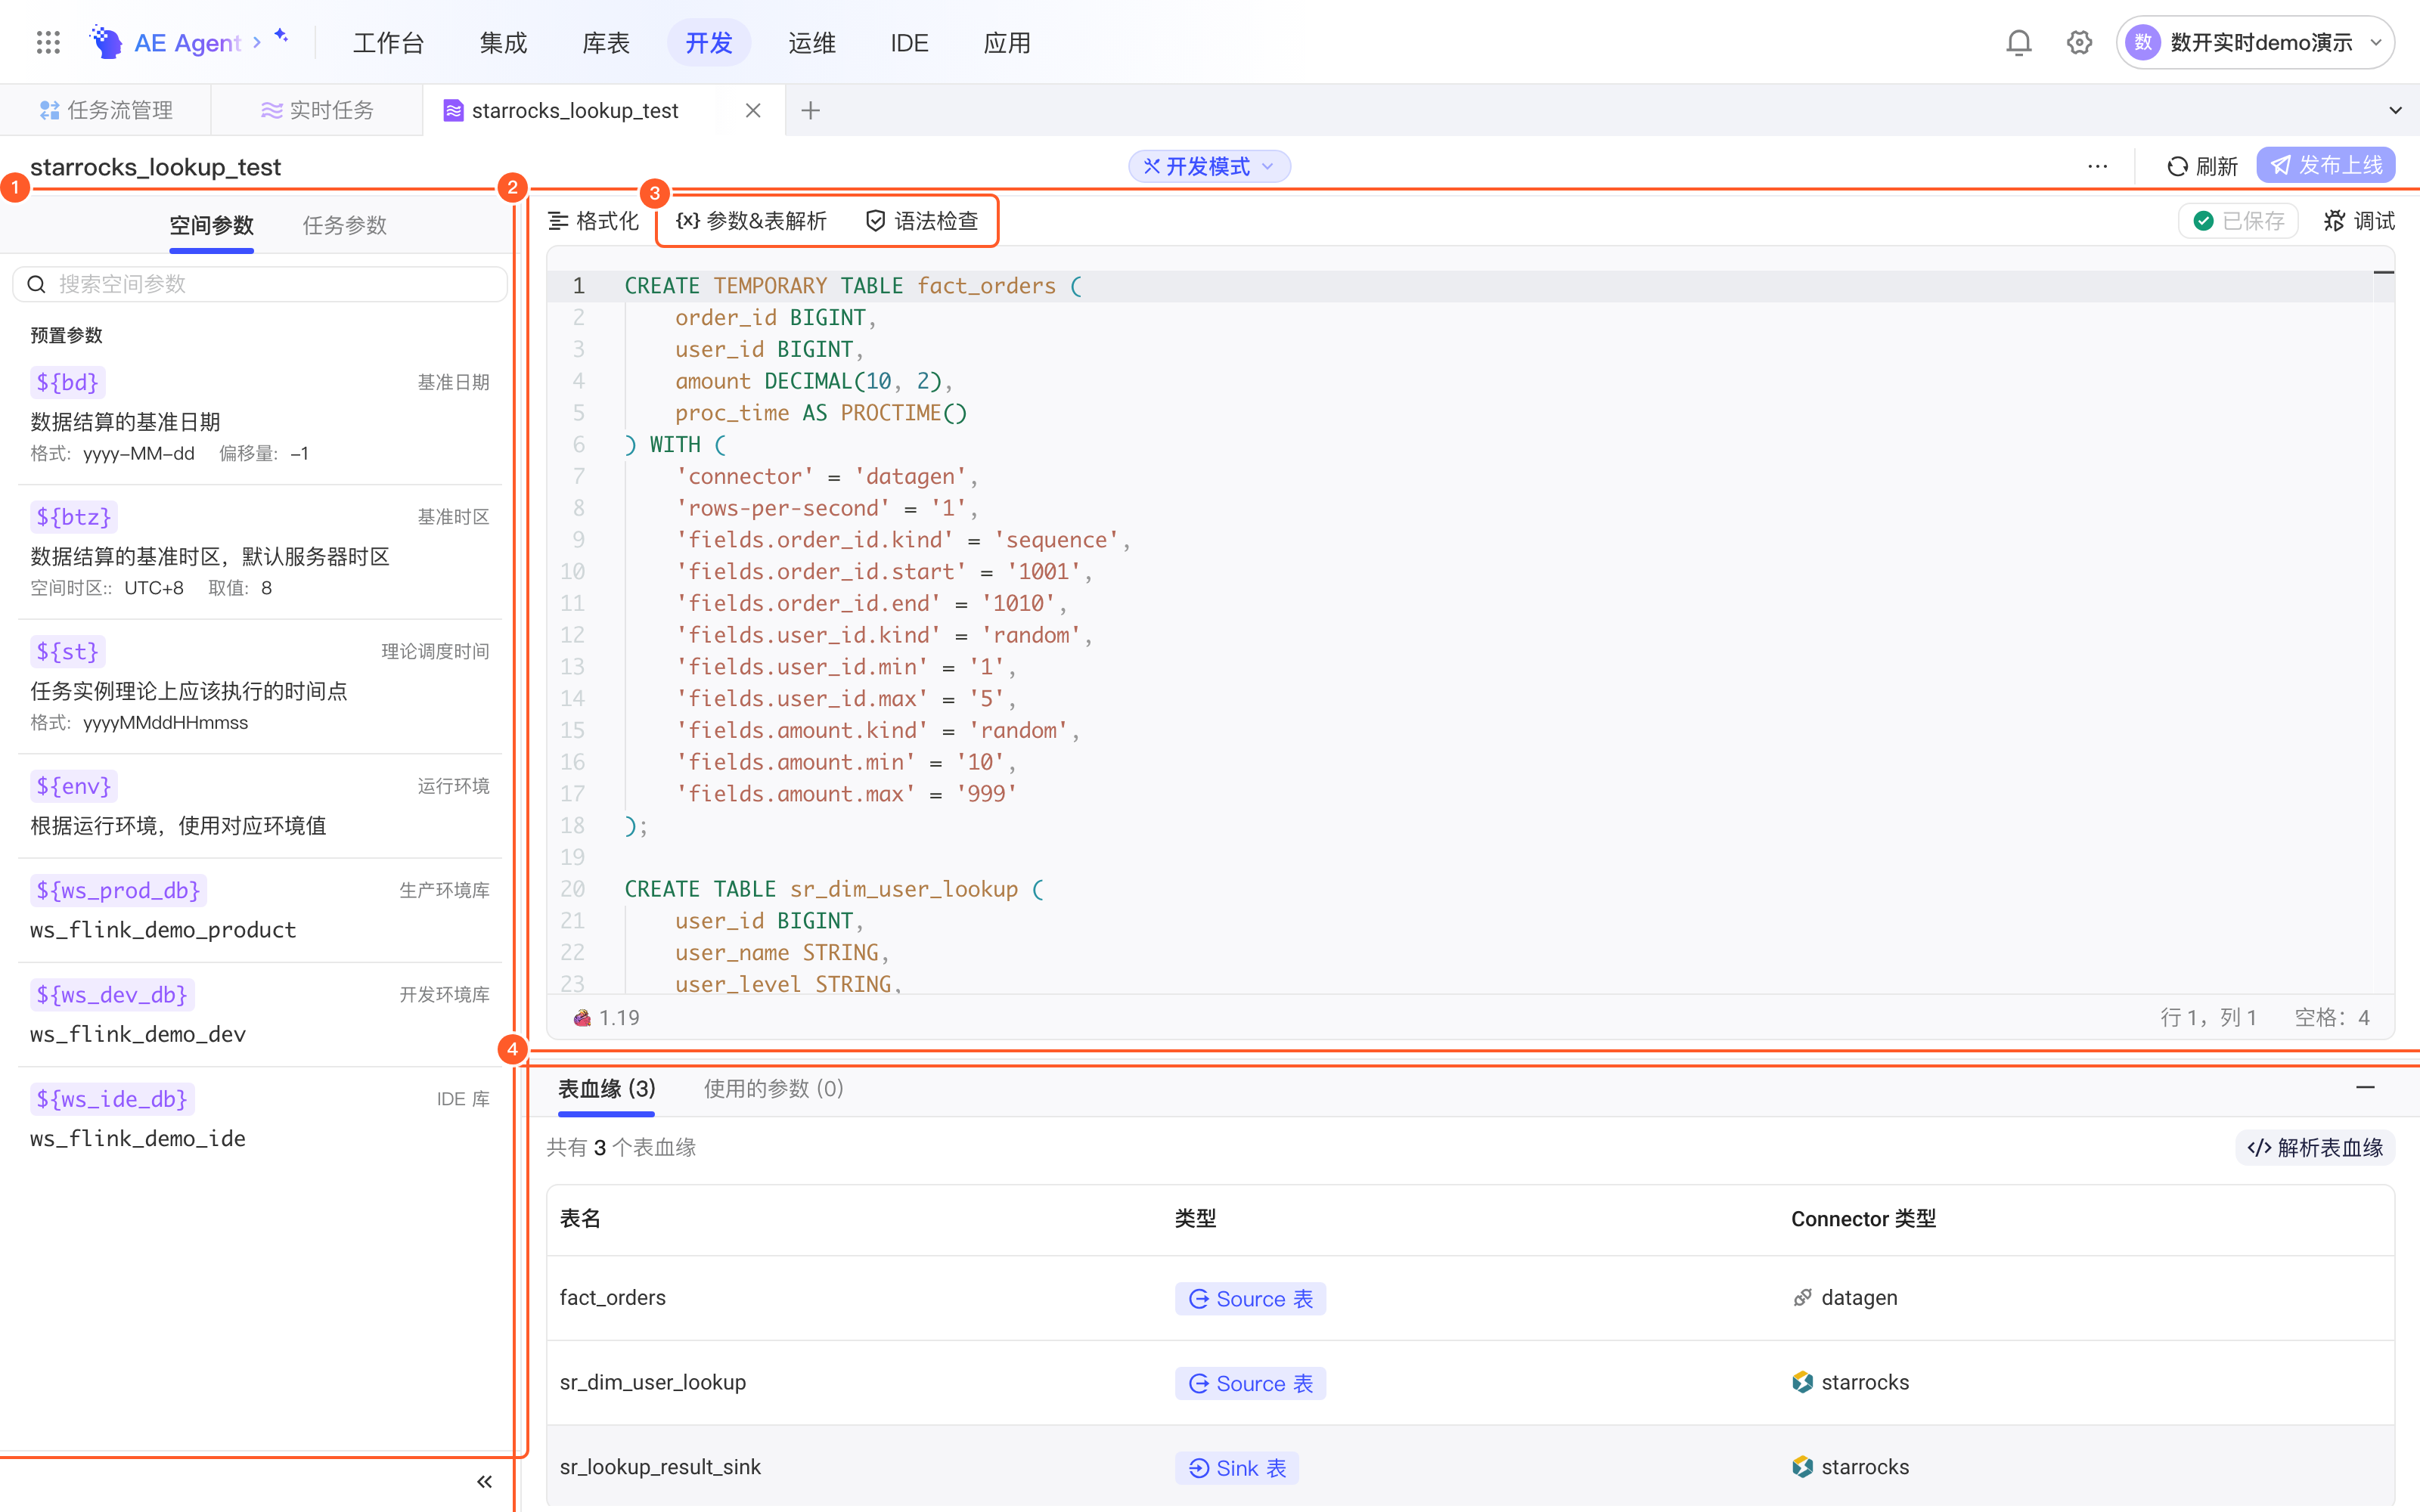Run the syntax check
Image resolution: width=2420 pixels, height=1512 pixels.
pyautogui.click(x=922, y=221)
